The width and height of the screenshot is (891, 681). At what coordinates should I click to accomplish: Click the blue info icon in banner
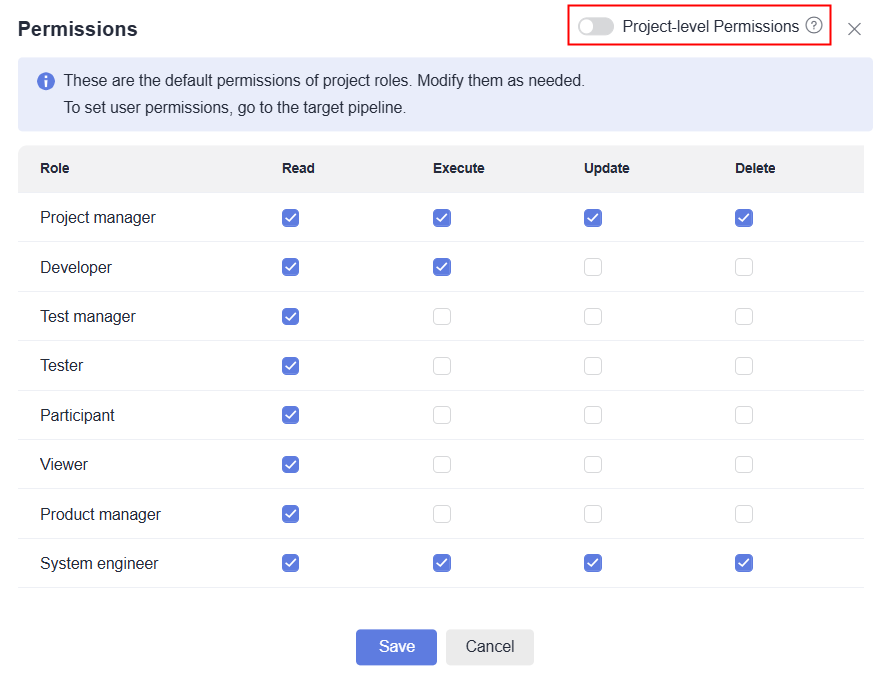pyautogui.click(x=45, y=81)
